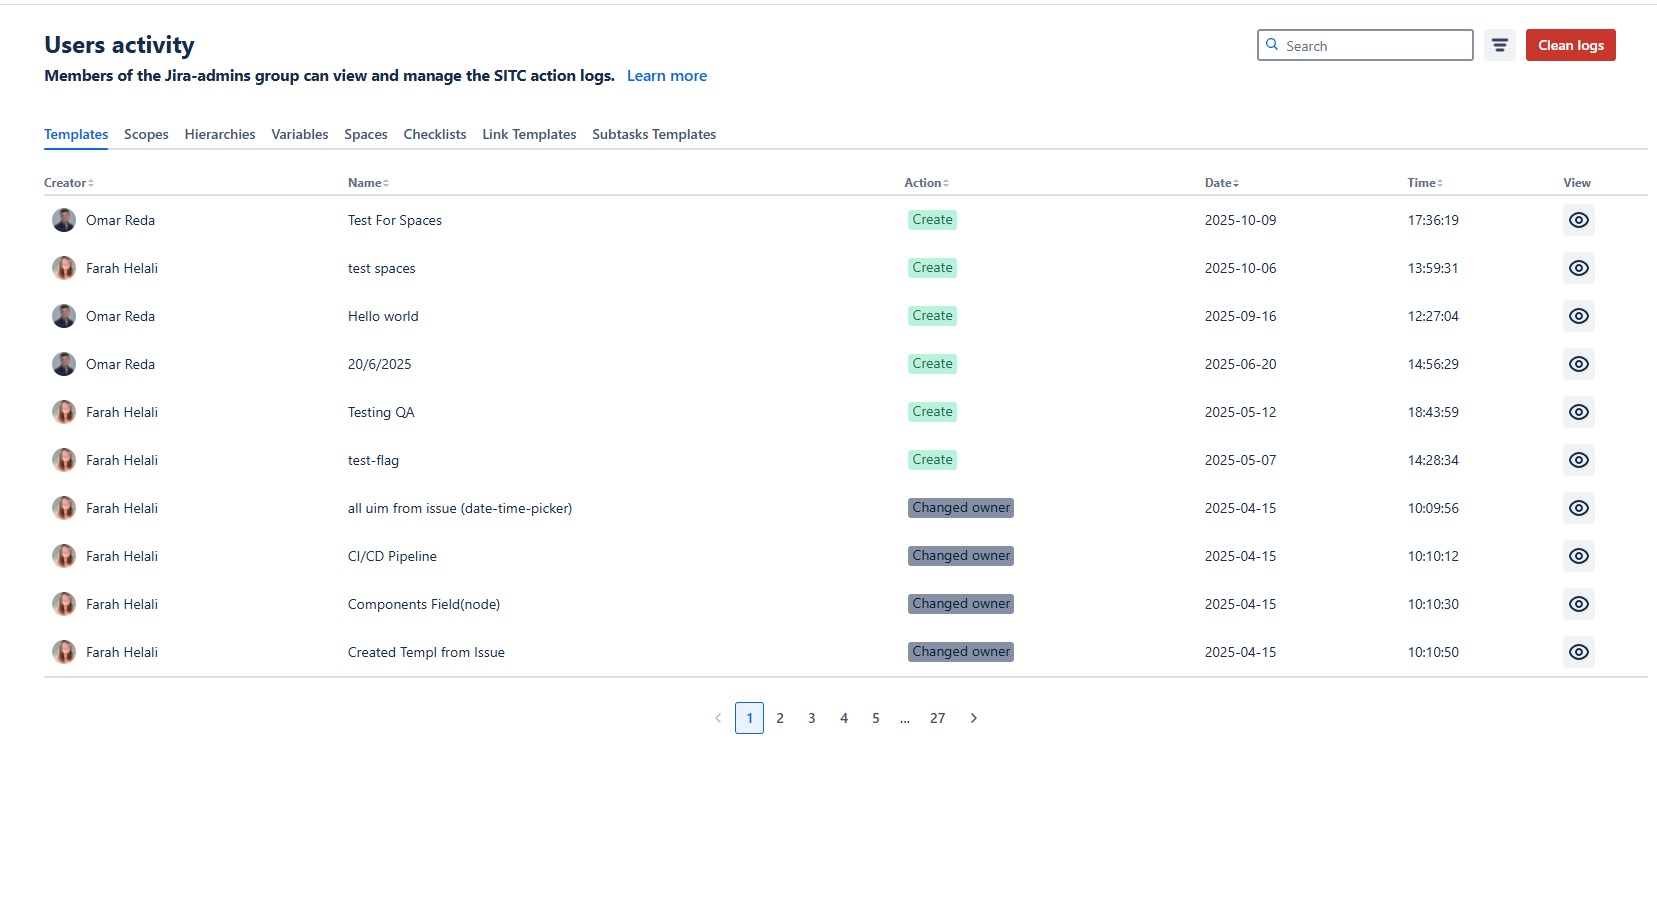Go to next page using right chevron
This screenshot has width=1657, height=903.
973,718
